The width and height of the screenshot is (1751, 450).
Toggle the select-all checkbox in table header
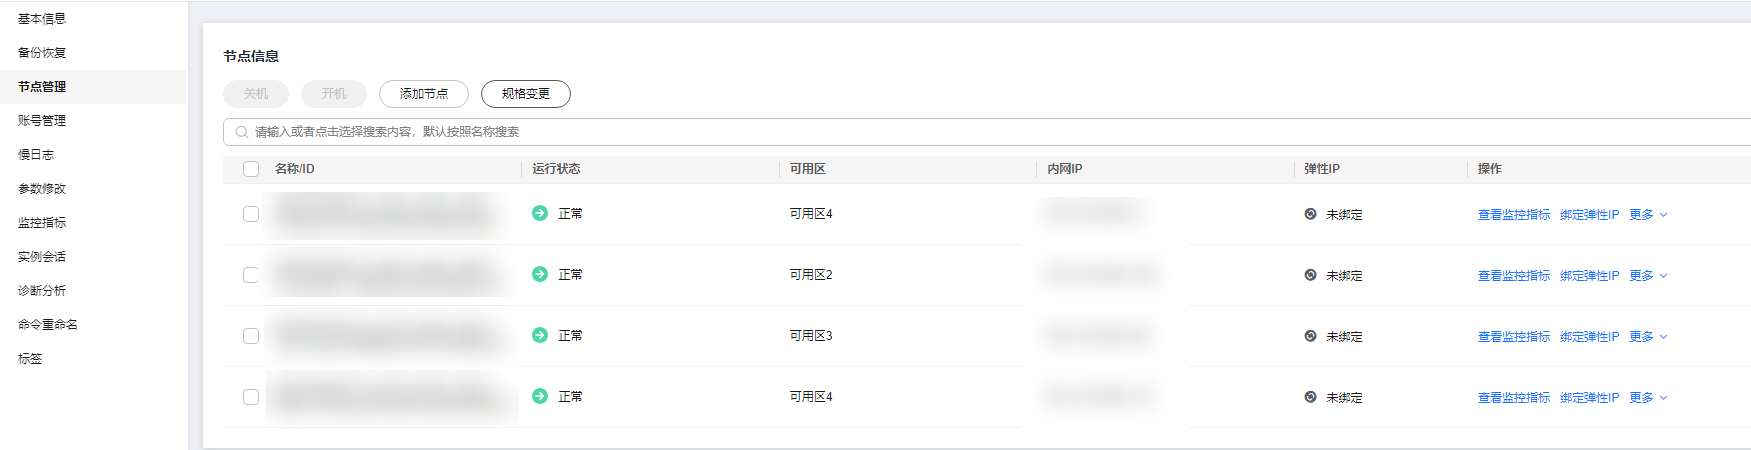tap(251, 169)
